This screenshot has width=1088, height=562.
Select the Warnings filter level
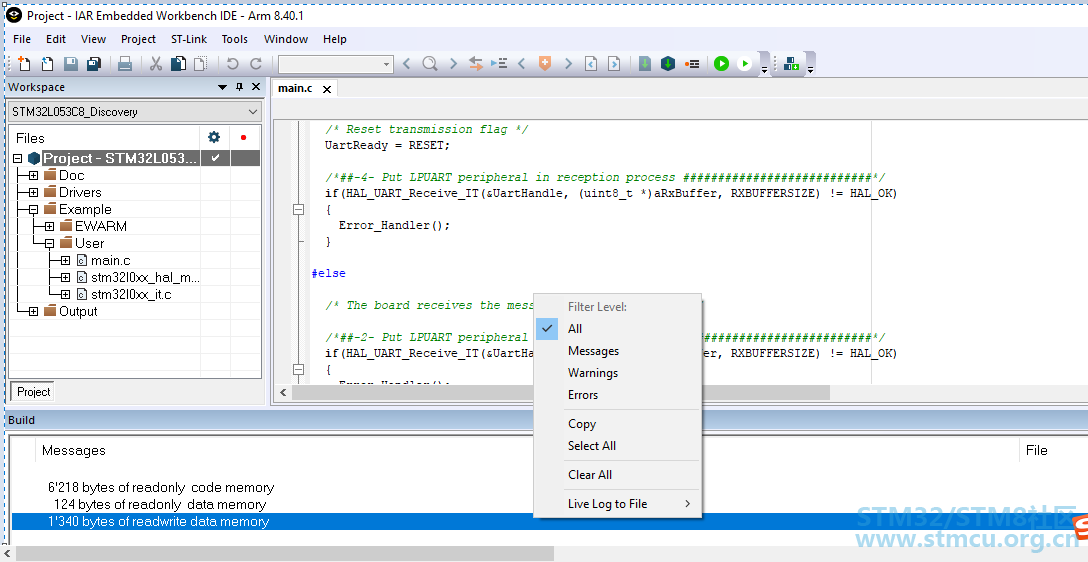click(618, 373)
